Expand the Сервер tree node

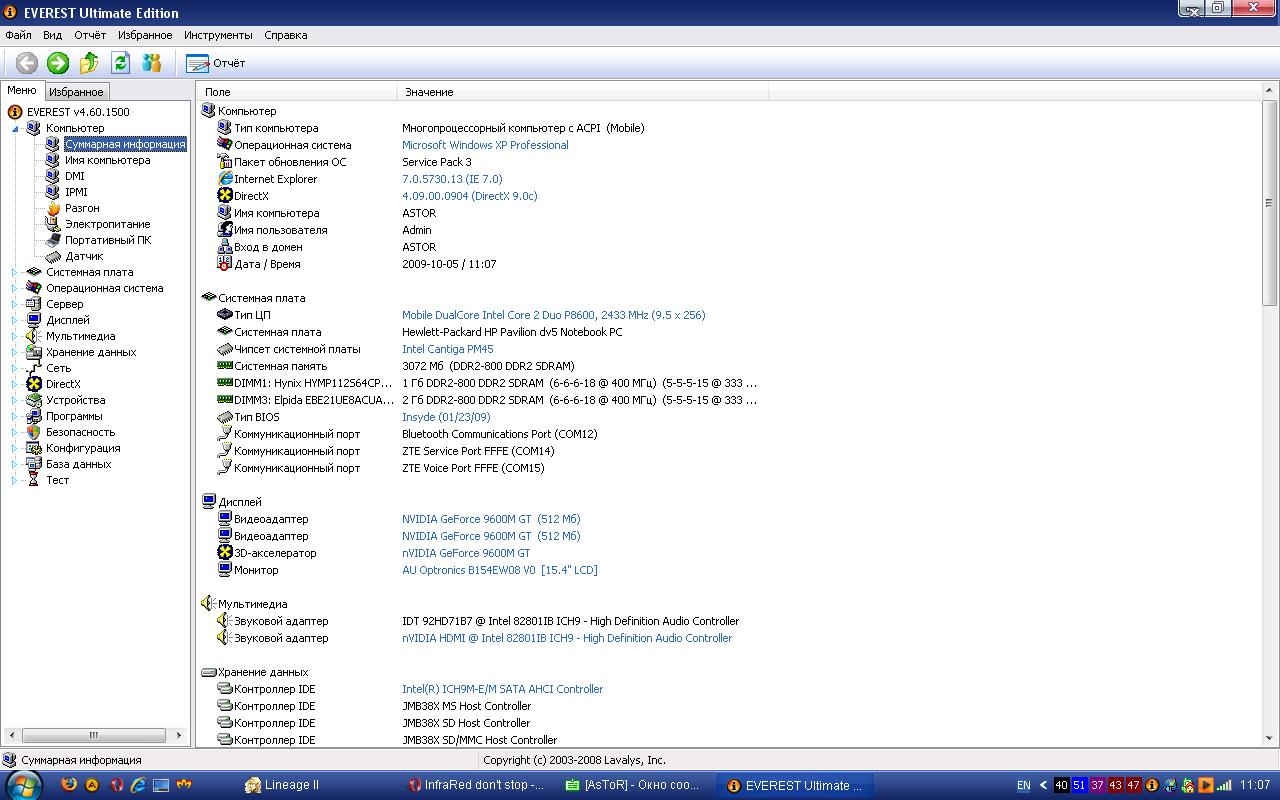pyautogui.click(x=15, y=304)
